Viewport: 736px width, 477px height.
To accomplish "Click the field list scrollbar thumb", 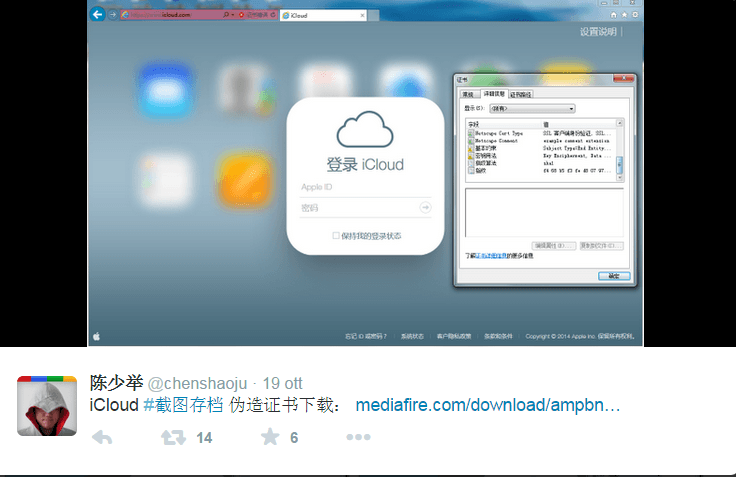I will (620, 164).
